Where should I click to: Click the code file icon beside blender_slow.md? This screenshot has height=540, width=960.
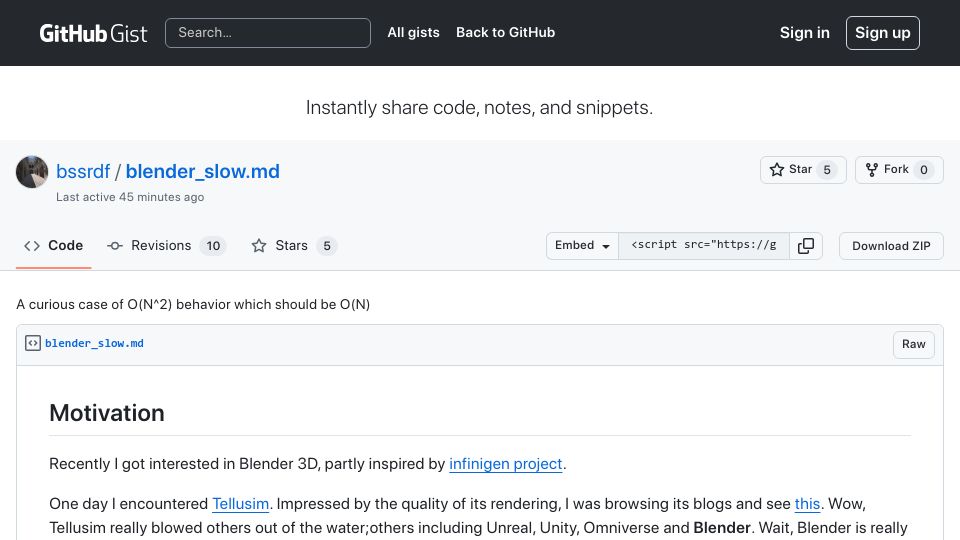[33, 343]
